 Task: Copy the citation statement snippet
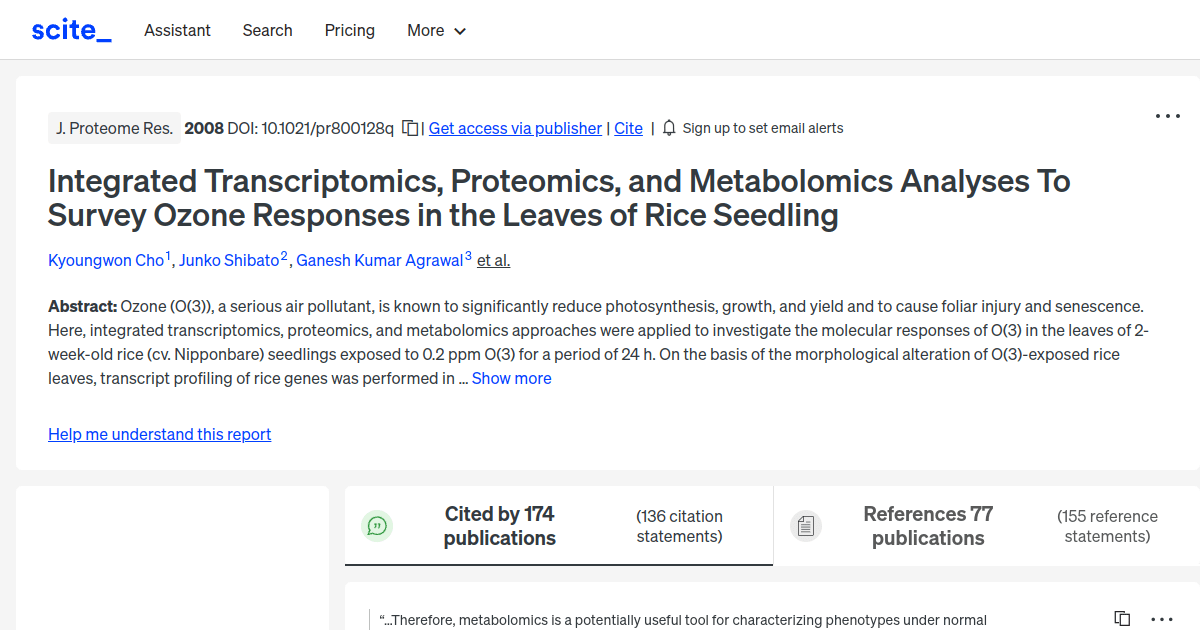[1122, 619]
